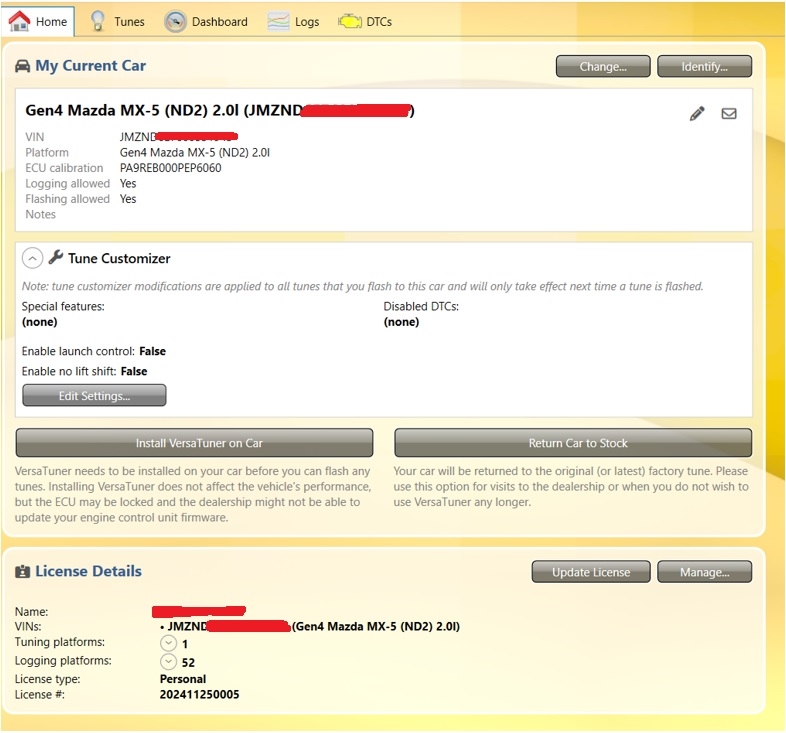Click the wrench icon beside Tune Customizer

click(56, 257)
